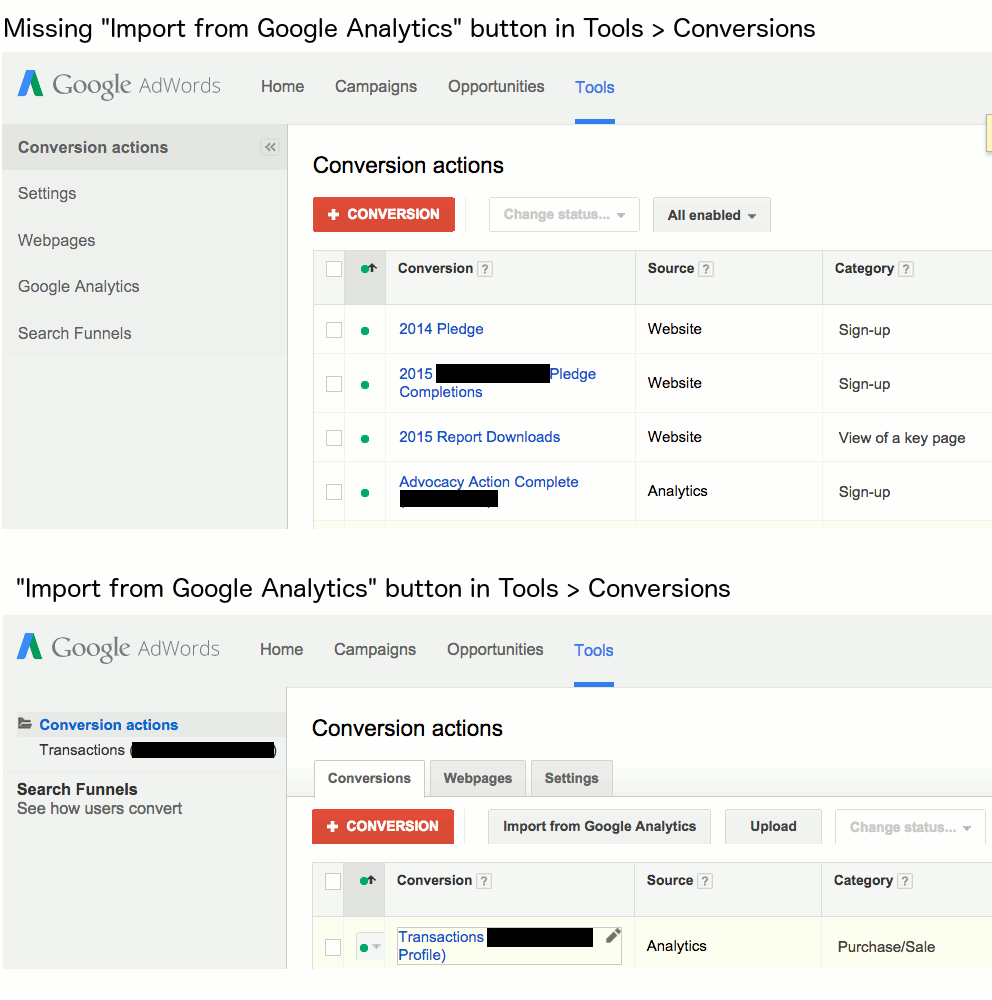Open the Home tab in the lower navigation
Screen dimensions: 992x1000
tap(281, 649)
